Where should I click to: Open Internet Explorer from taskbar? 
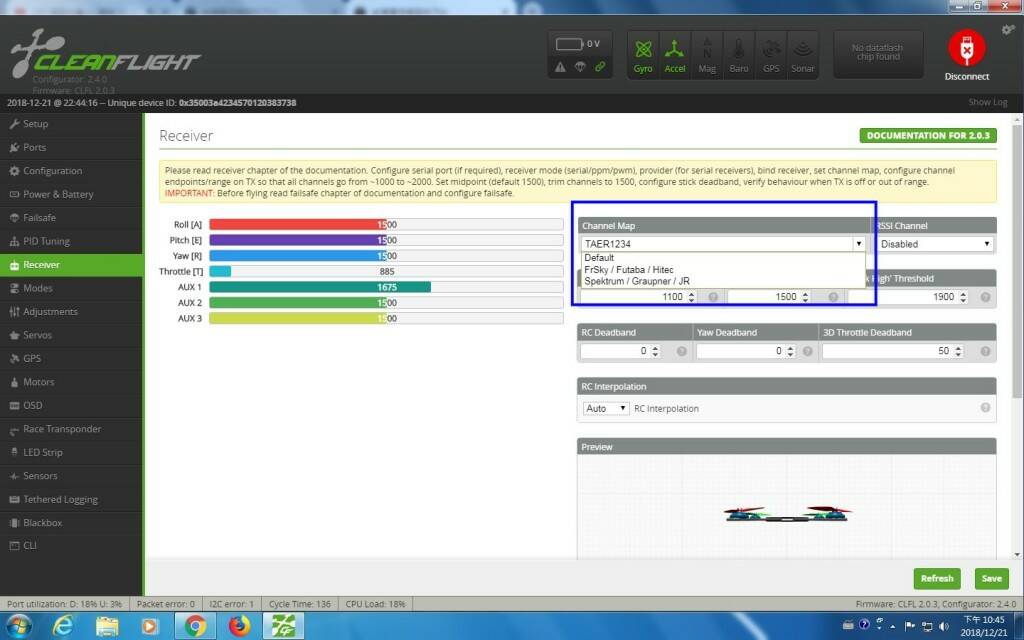click(62, 626)
